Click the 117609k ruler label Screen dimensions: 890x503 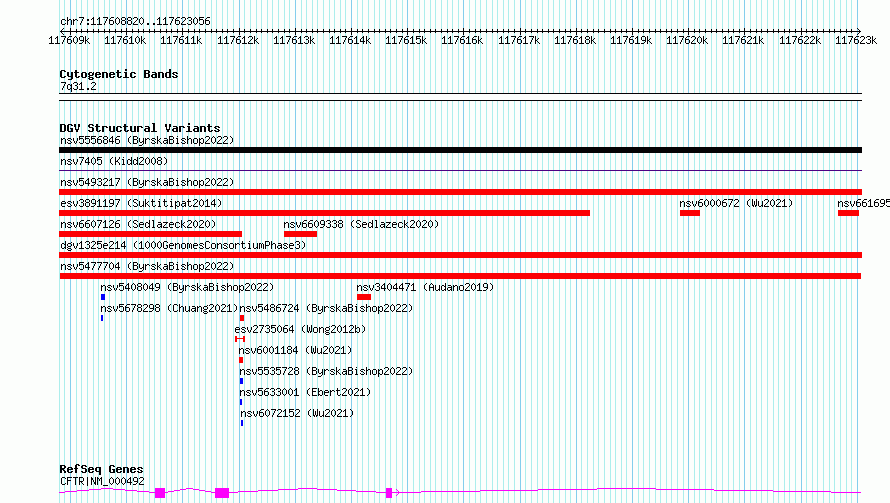coord(69,41)
